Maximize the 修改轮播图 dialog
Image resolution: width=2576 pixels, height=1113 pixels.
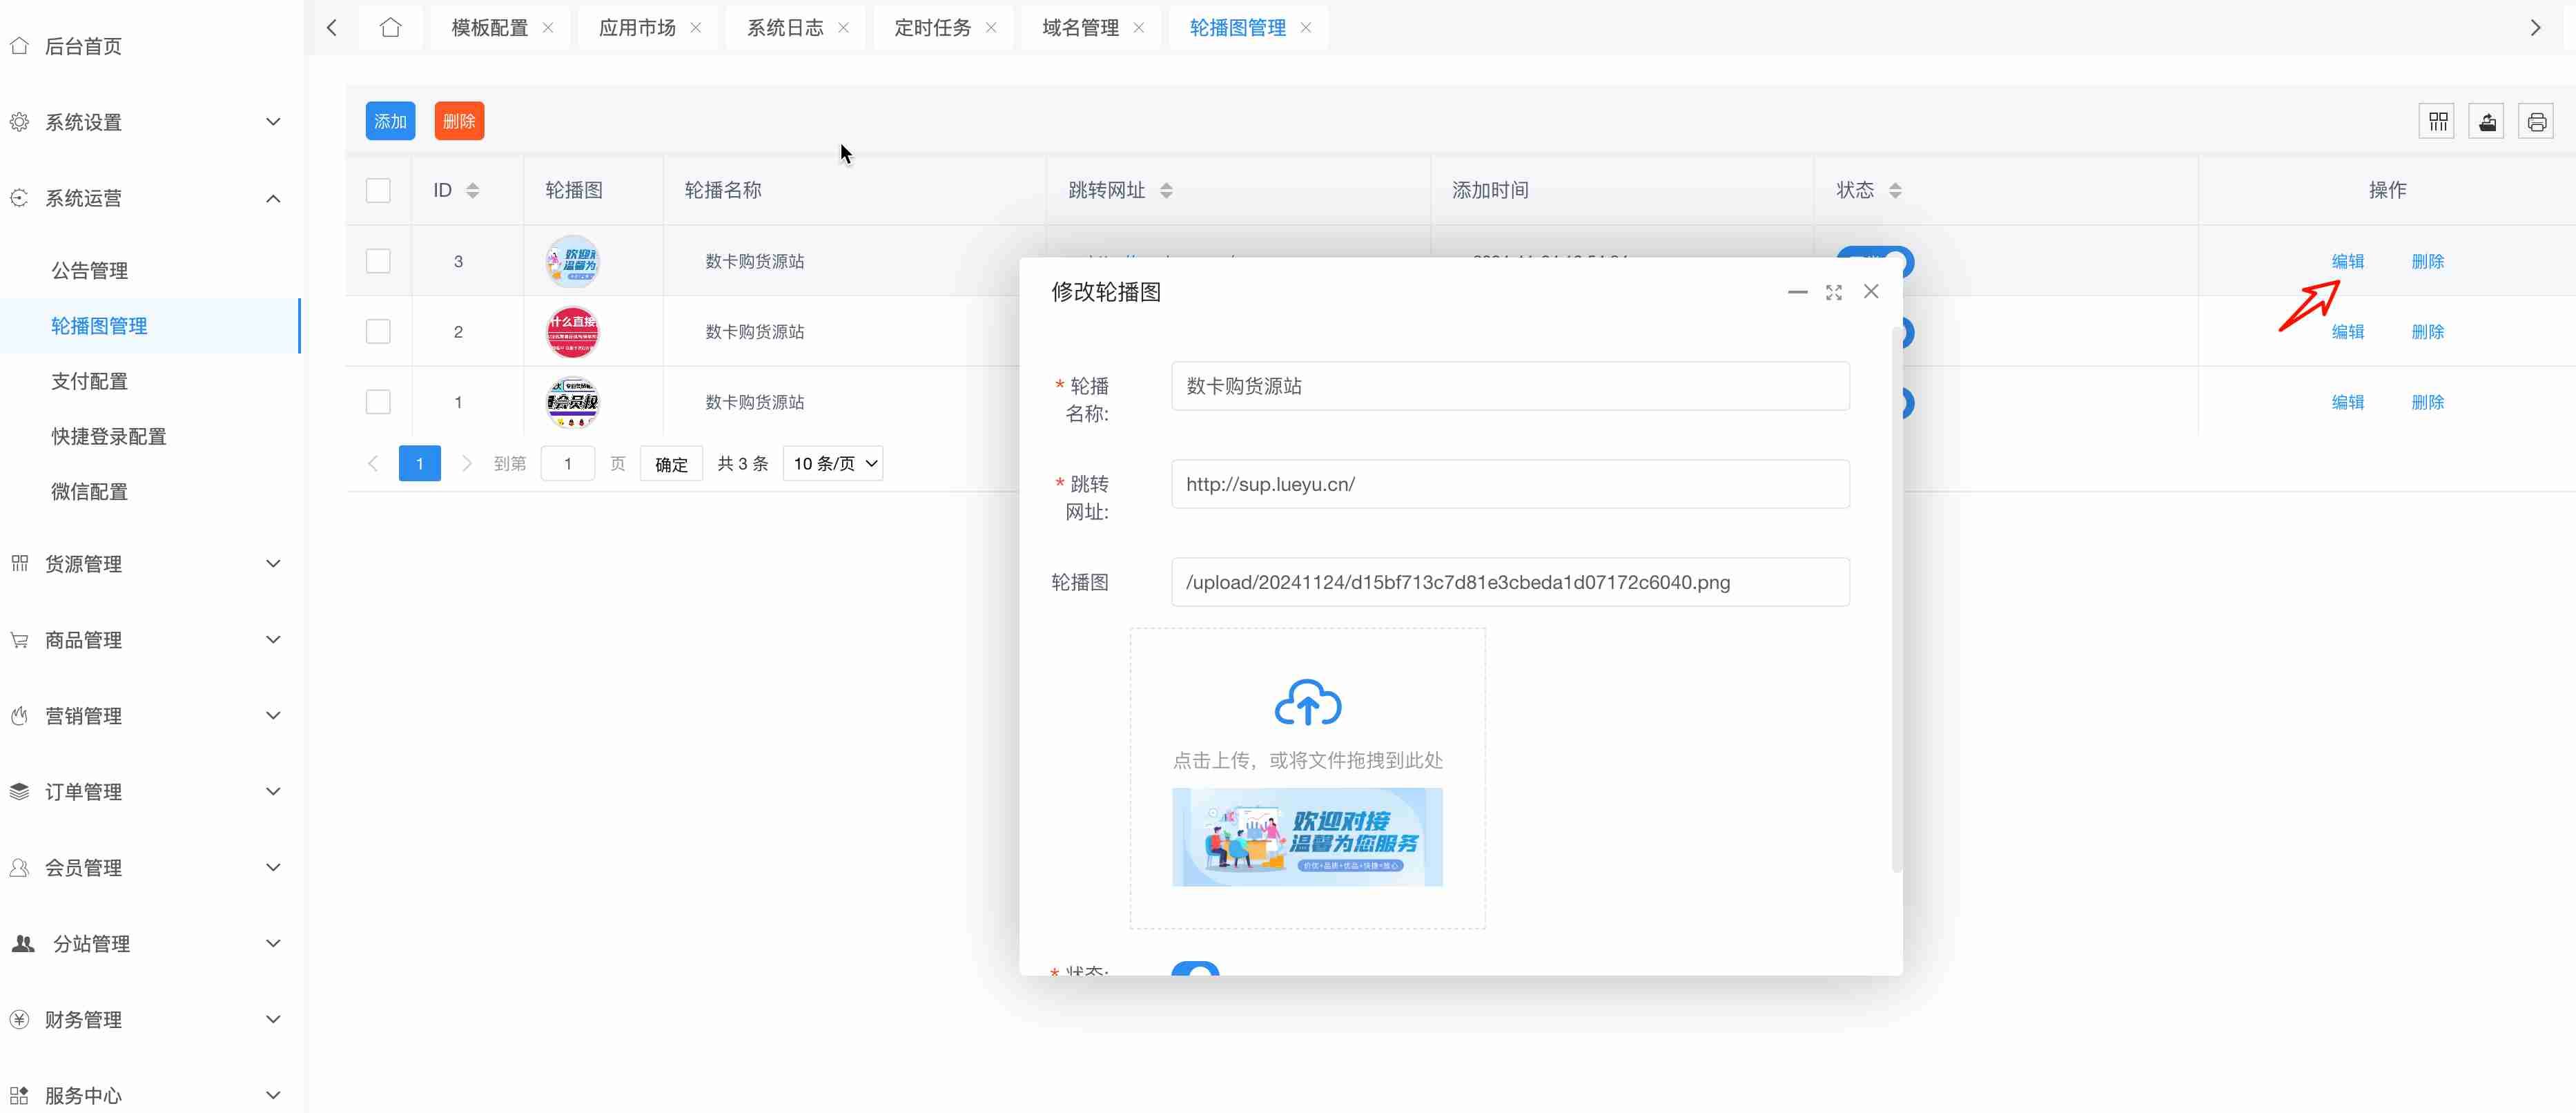pos(1833,292)
